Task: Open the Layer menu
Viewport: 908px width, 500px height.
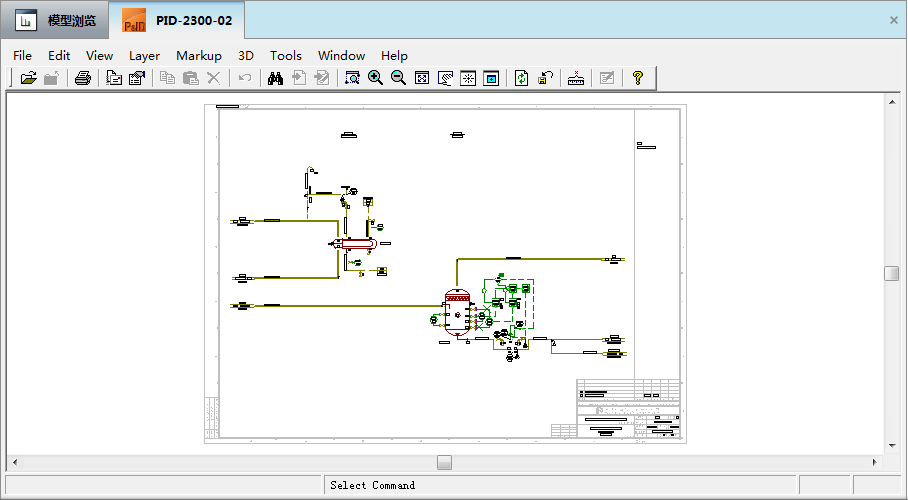Action: 144,56
